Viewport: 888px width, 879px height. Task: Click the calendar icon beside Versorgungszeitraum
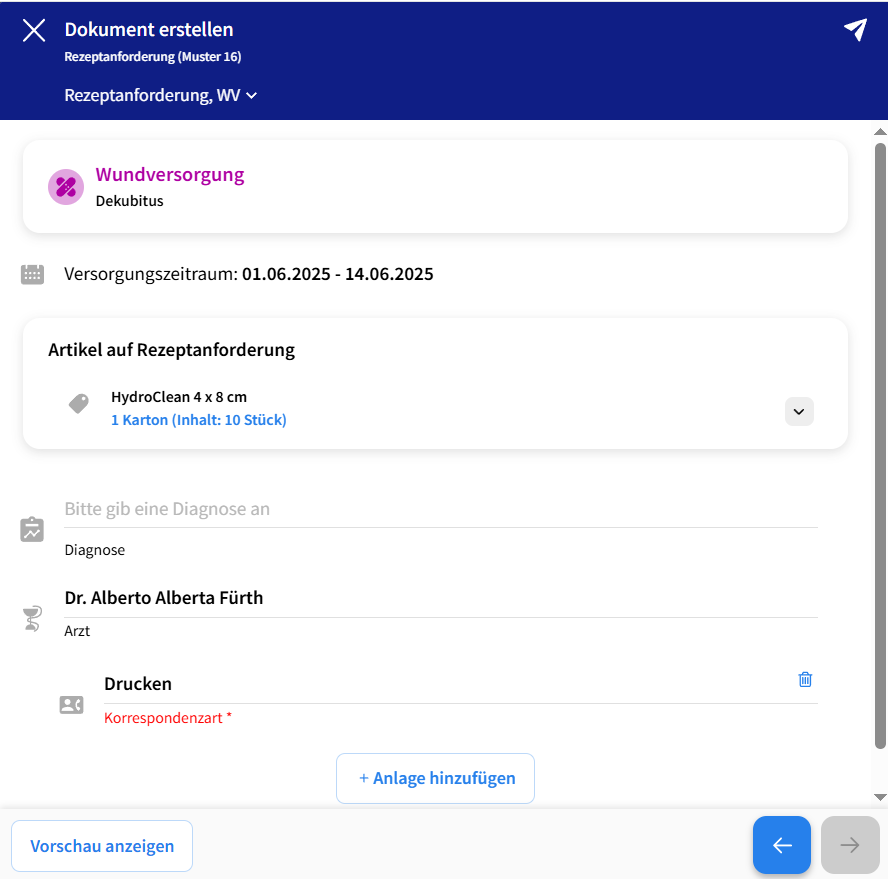(x=33, y=274)
